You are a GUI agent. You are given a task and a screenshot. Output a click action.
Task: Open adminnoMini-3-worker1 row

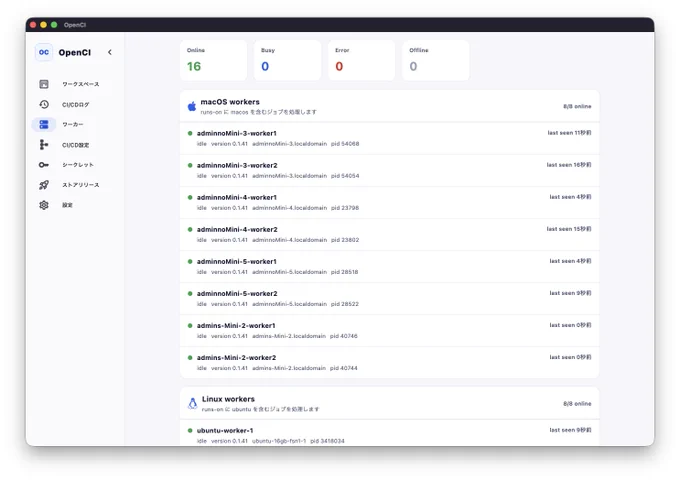(x=389, y=138)
